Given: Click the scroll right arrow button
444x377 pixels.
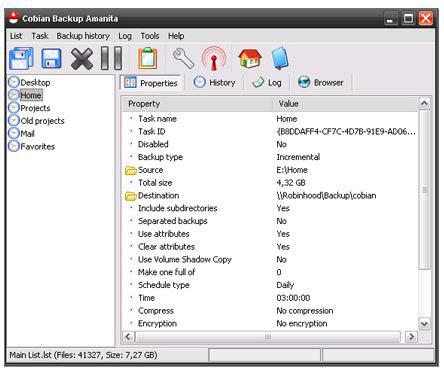Looking at the screenshot, I should coord(412,337).
